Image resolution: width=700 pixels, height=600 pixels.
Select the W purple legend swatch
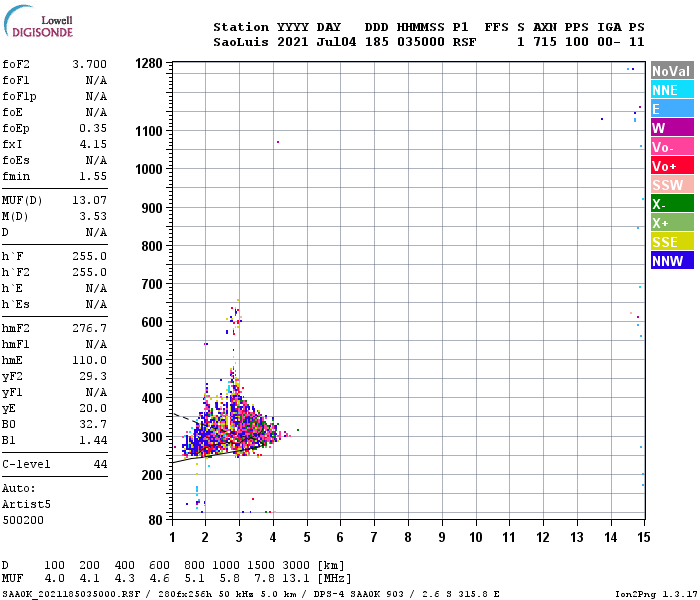tap(672, 128)
